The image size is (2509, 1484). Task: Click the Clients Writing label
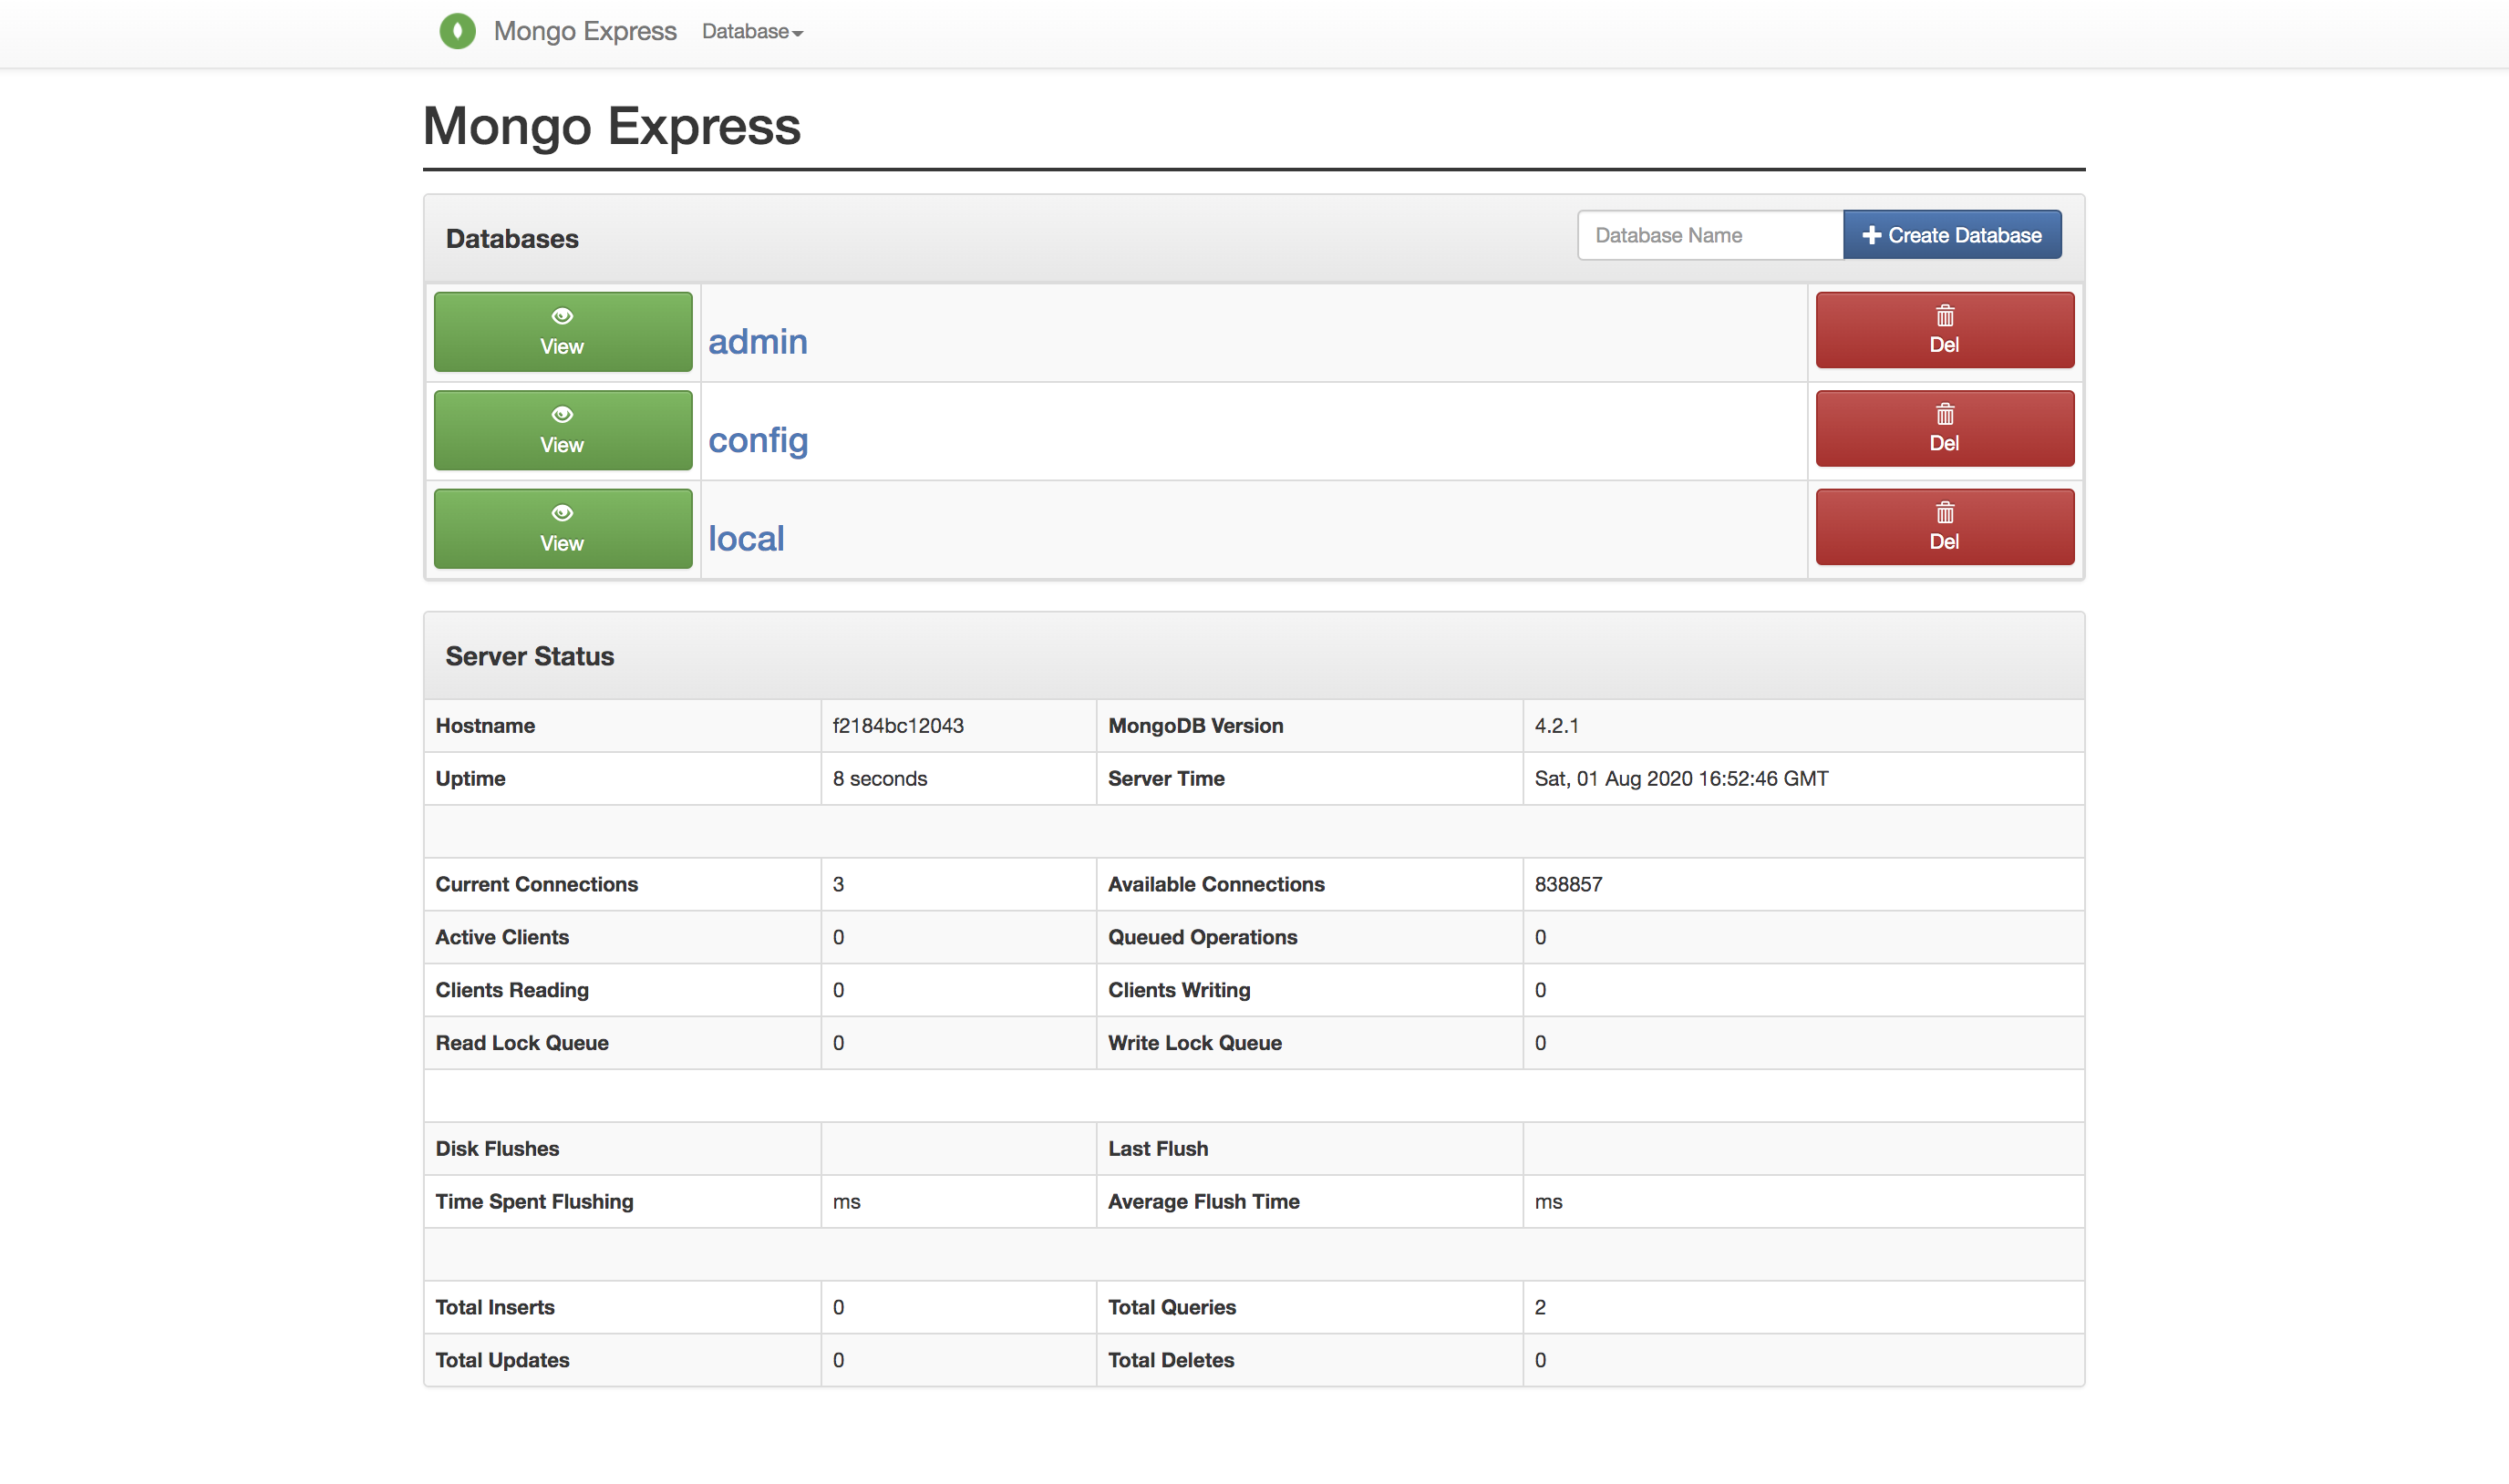point(1179,991)
